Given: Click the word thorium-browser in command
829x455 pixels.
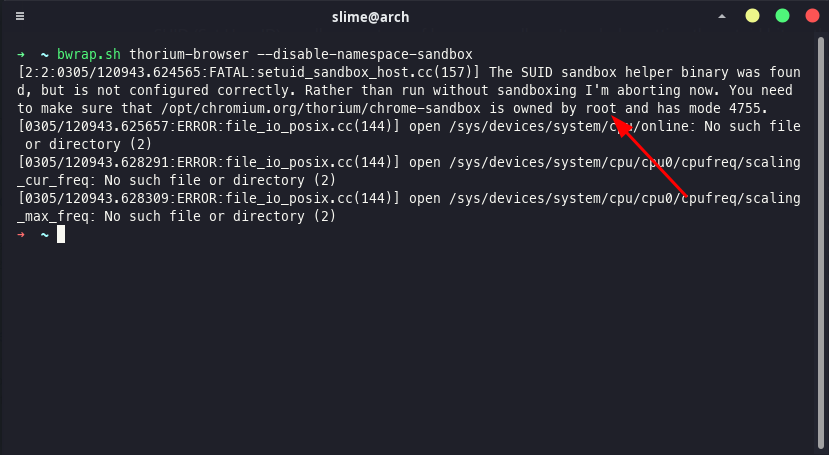Looking at the screenshot, I should [x=189, y=54].
